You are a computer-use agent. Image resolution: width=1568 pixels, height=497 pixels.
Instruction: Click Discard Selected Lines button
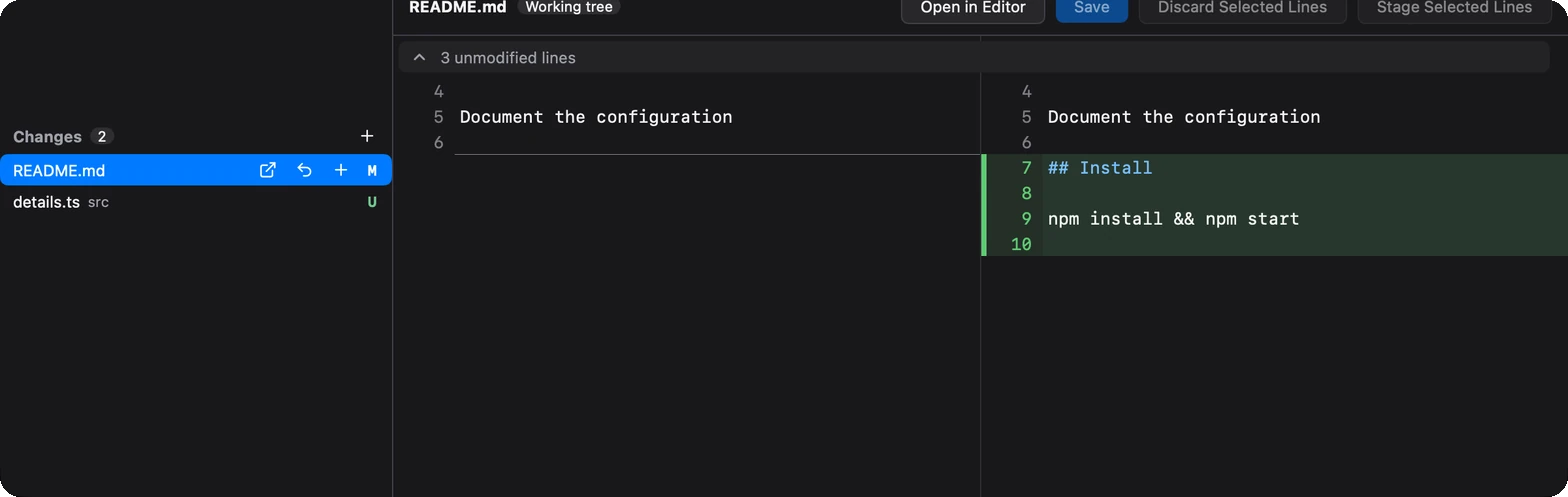click(1242, 7)
